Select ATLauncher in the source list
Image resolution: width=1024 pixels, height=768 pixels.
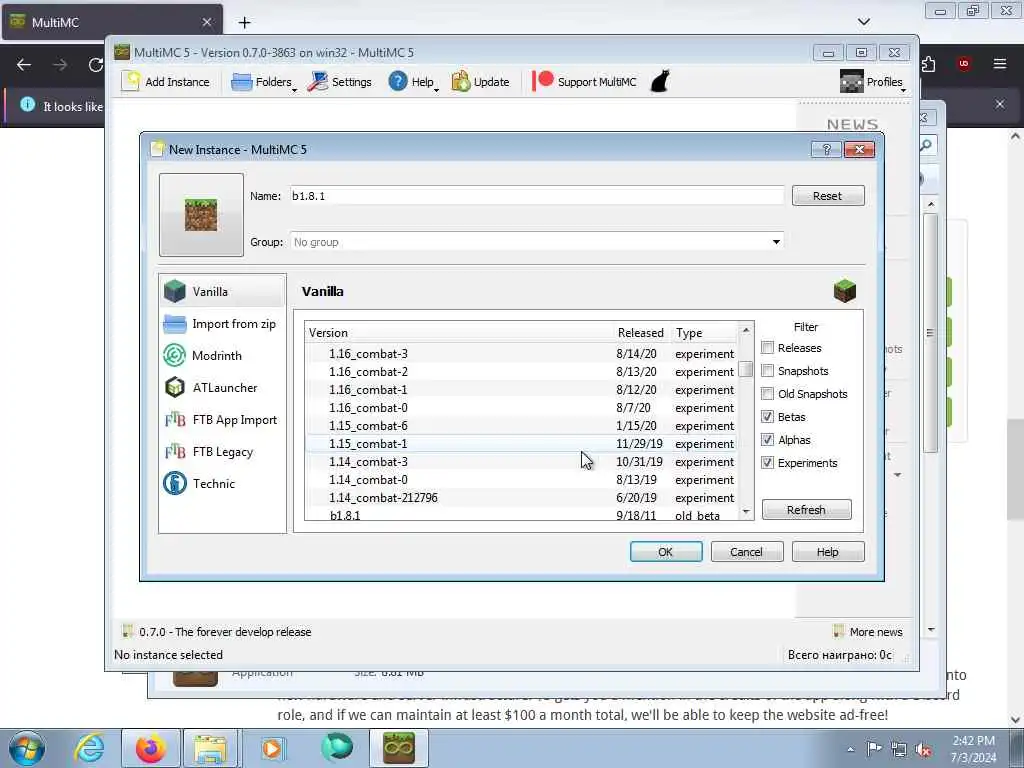[222, 387]
